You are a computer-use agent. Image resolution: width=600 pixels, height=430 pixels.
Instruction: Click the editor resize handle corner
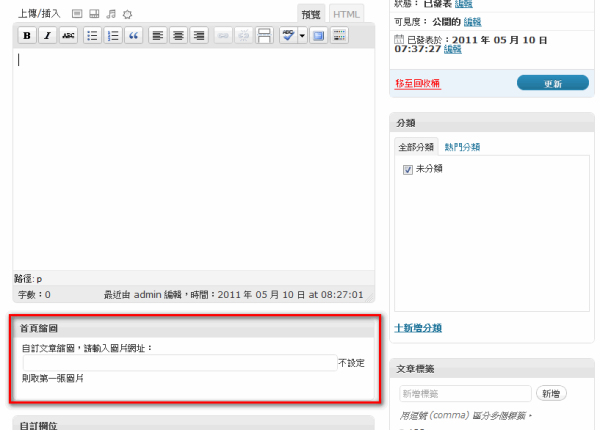click(x=369, y=297)
